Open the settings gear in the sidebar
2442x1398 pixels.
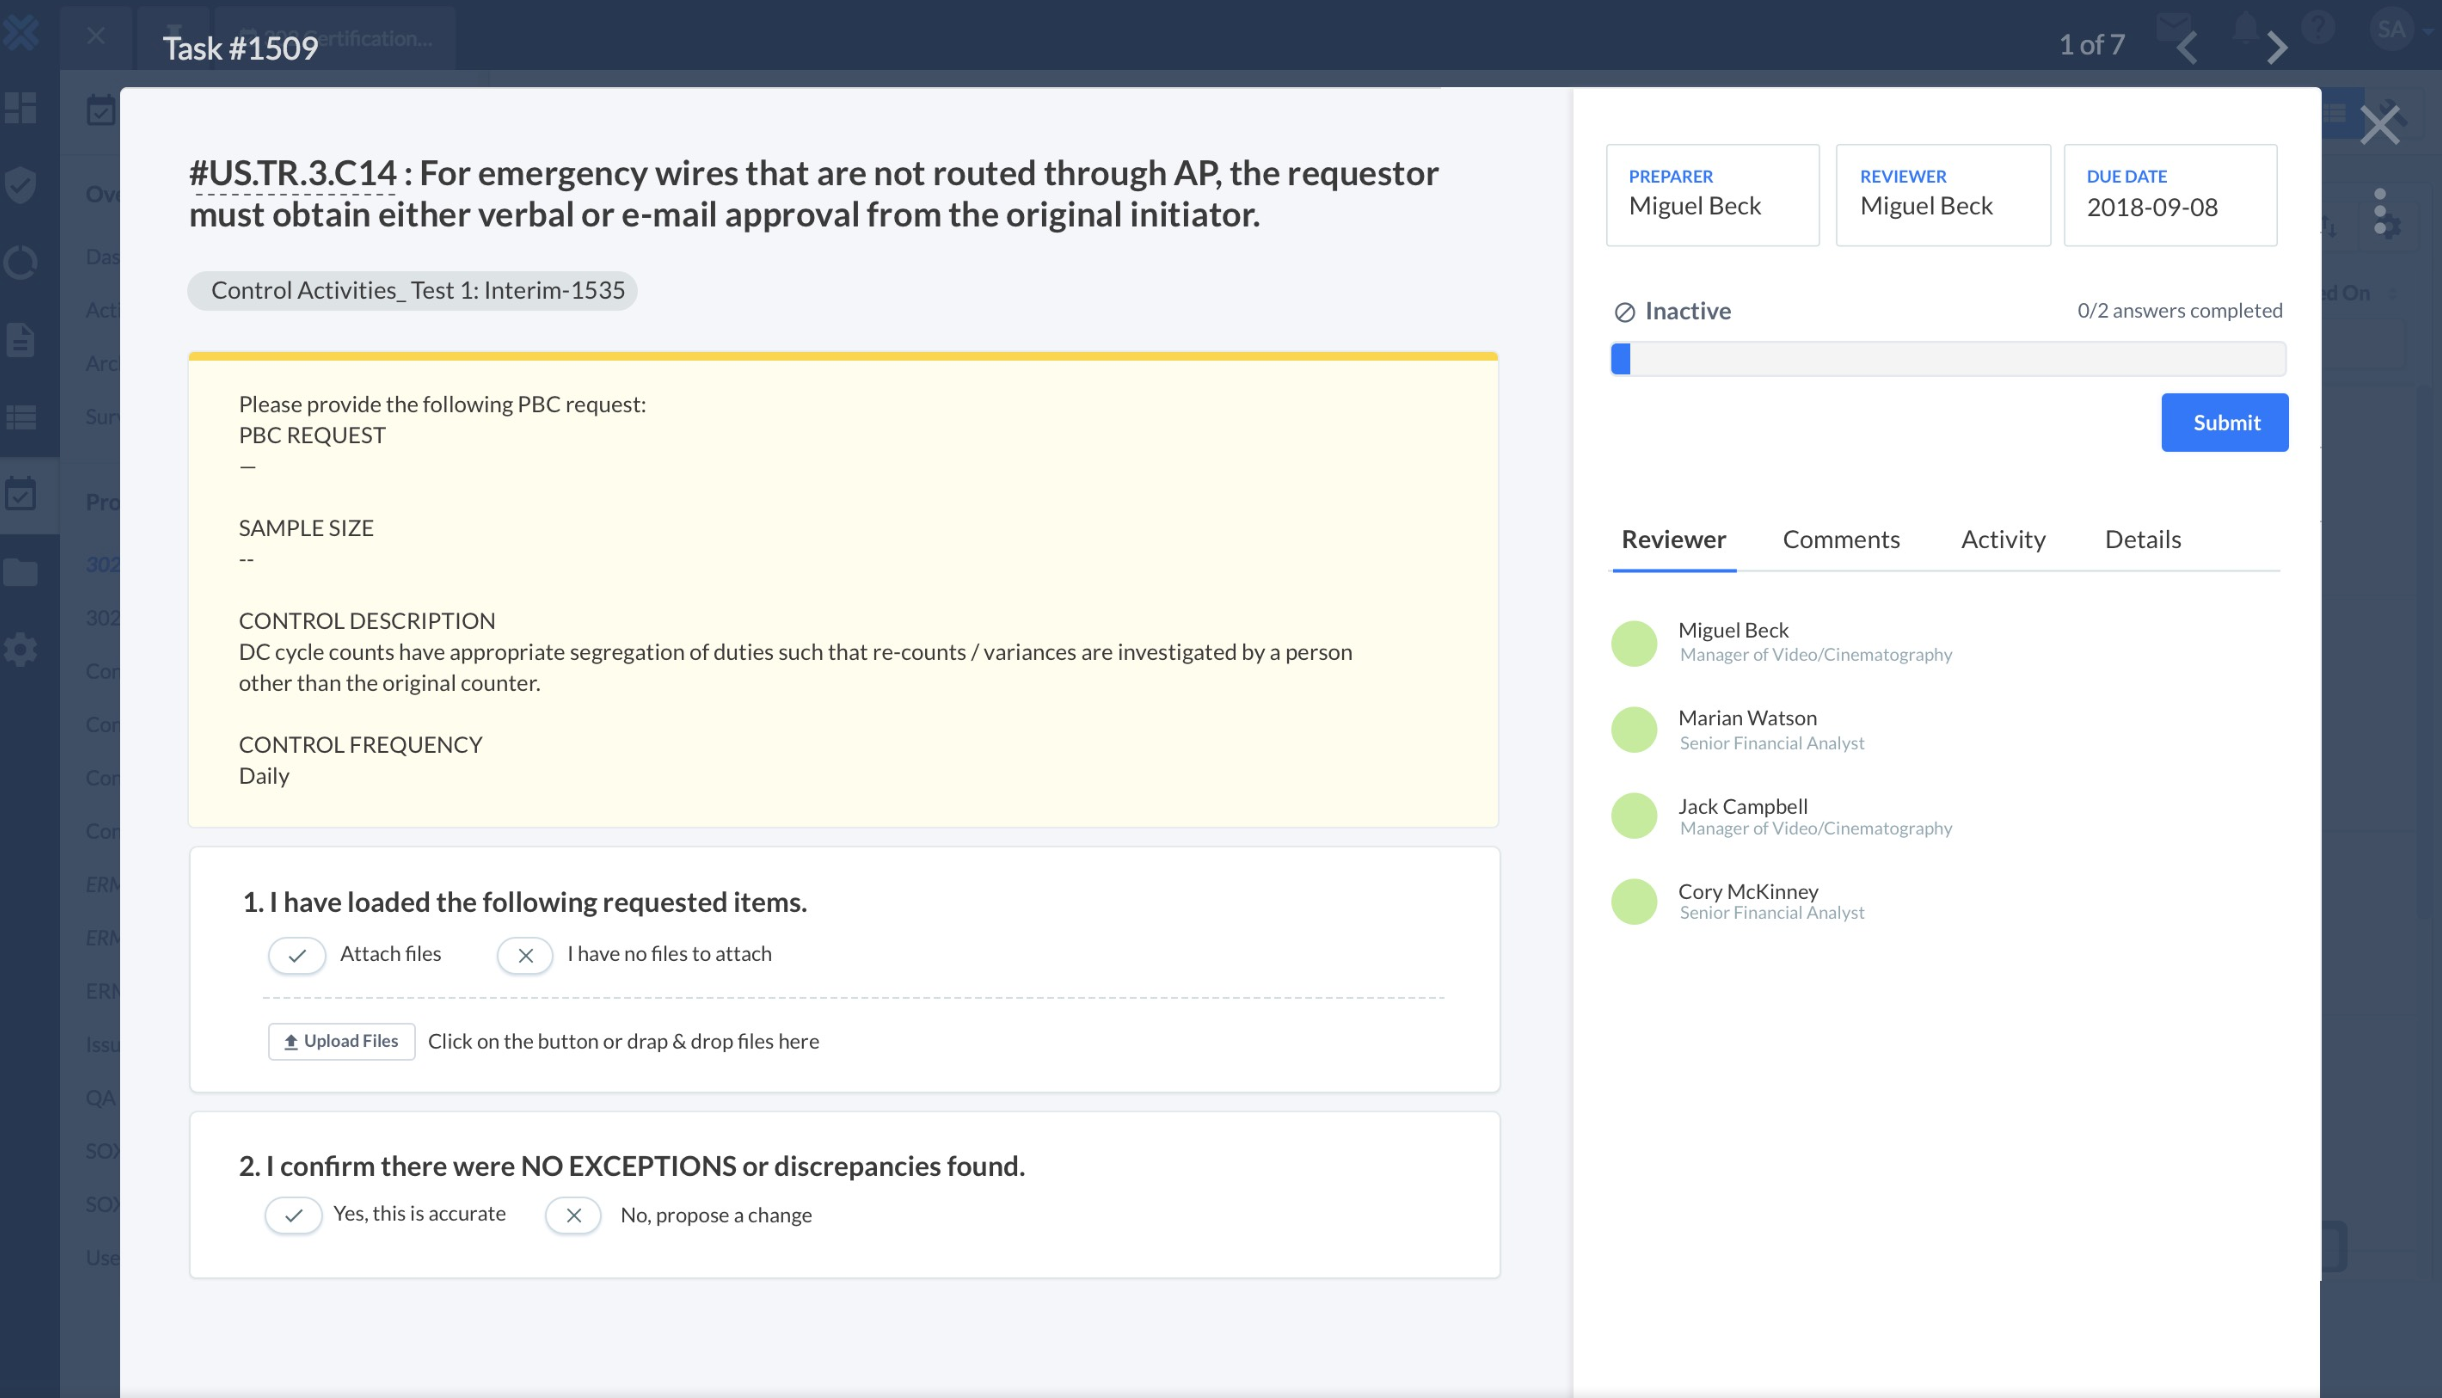coord(22,649)
